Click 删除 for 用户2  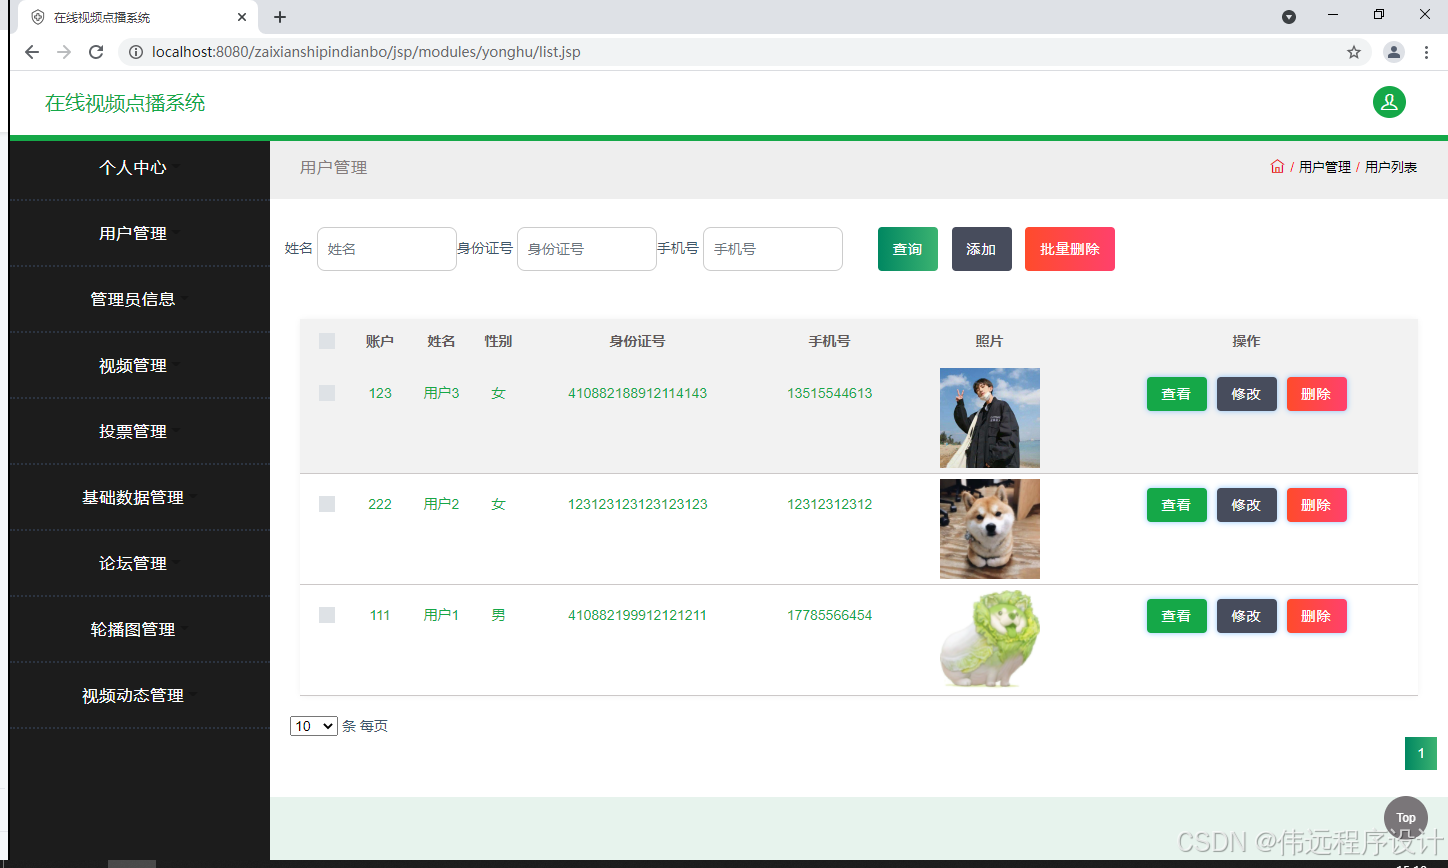coord(1317,505)
